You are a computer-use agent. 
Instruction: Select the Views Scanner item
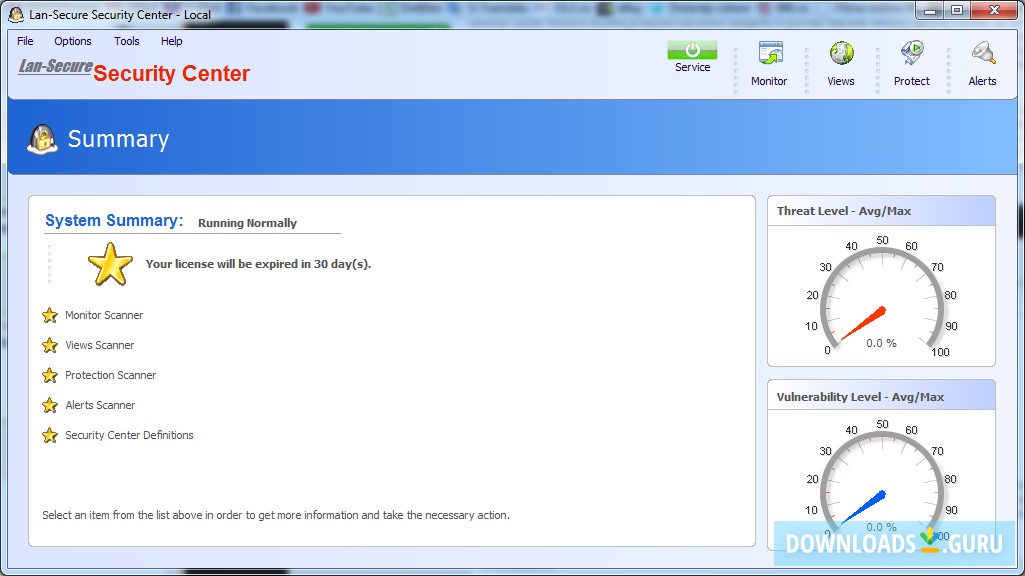point(99,345)
